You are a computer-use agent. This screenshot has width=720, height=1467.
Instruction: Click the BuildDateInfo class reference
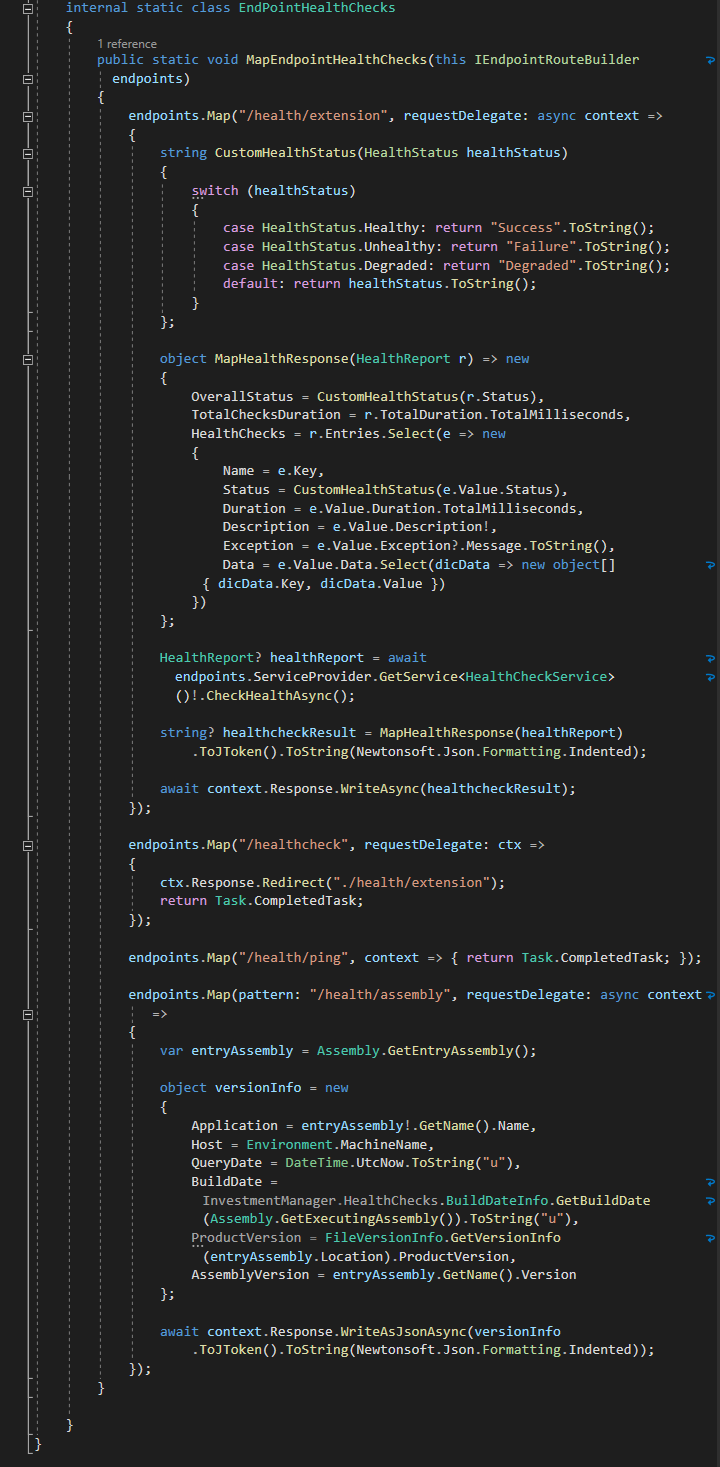pyautogui.click(x=497, y=1200)
